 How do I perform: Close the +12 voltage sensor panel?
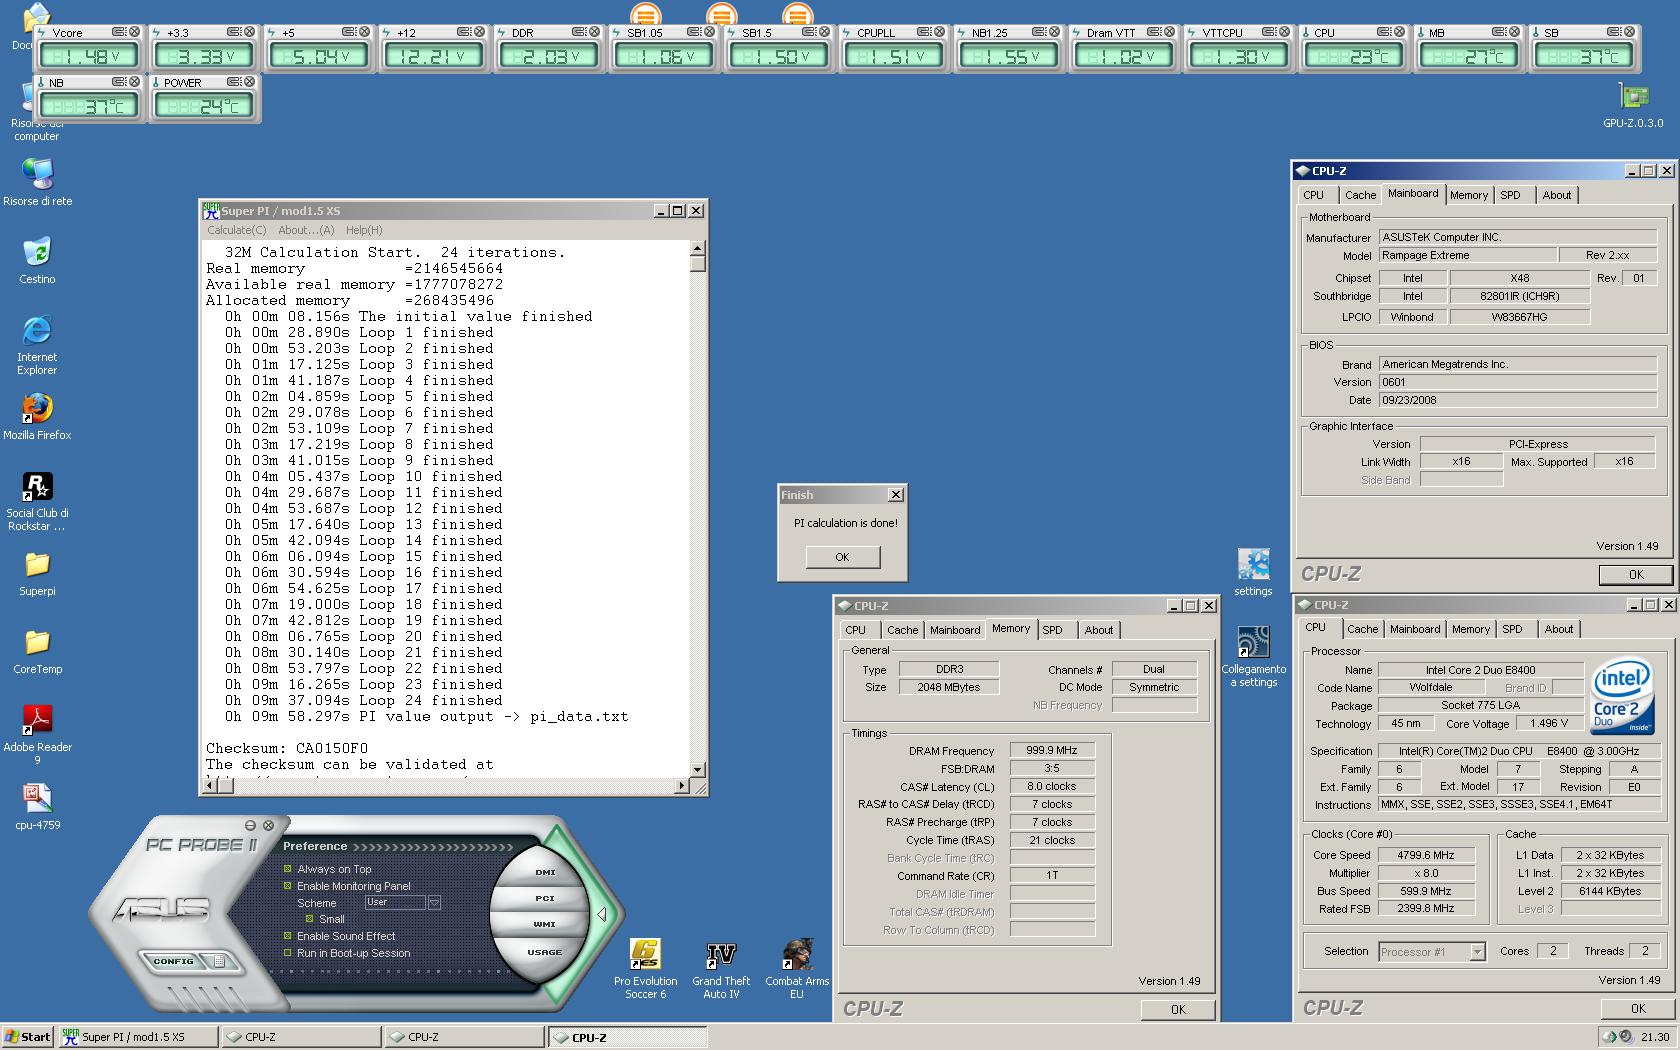tap(479, 32)
